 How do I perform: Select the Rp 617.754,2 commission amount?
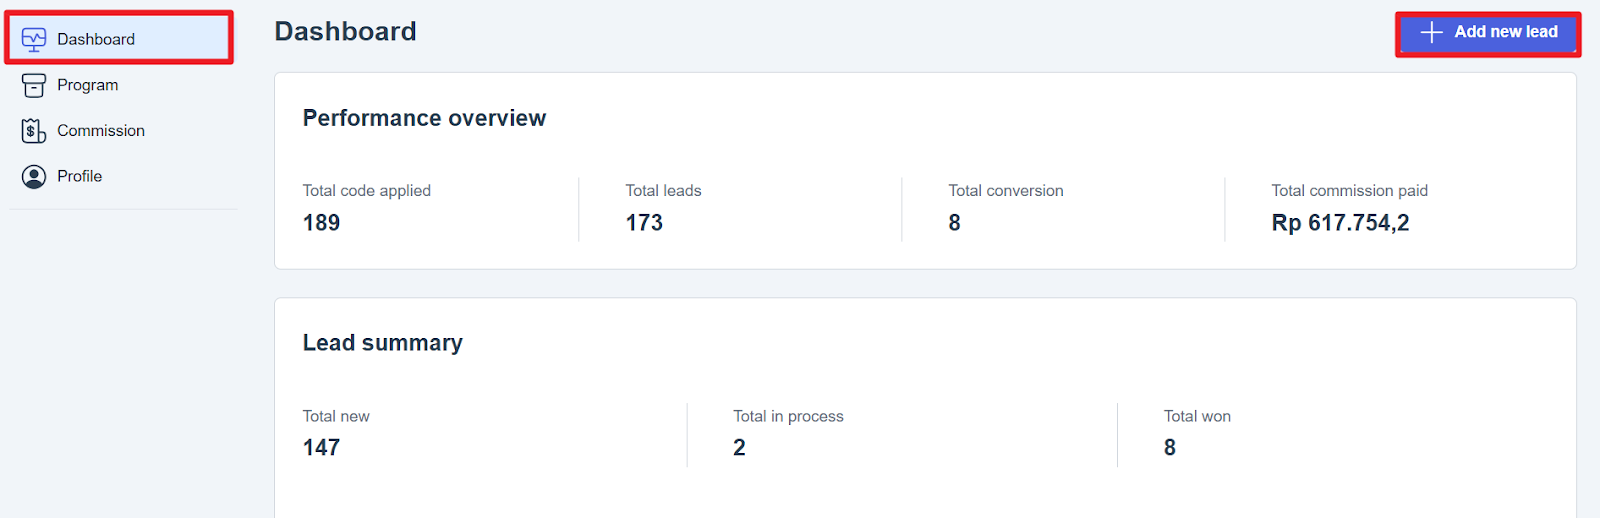tap(1340, 223)
